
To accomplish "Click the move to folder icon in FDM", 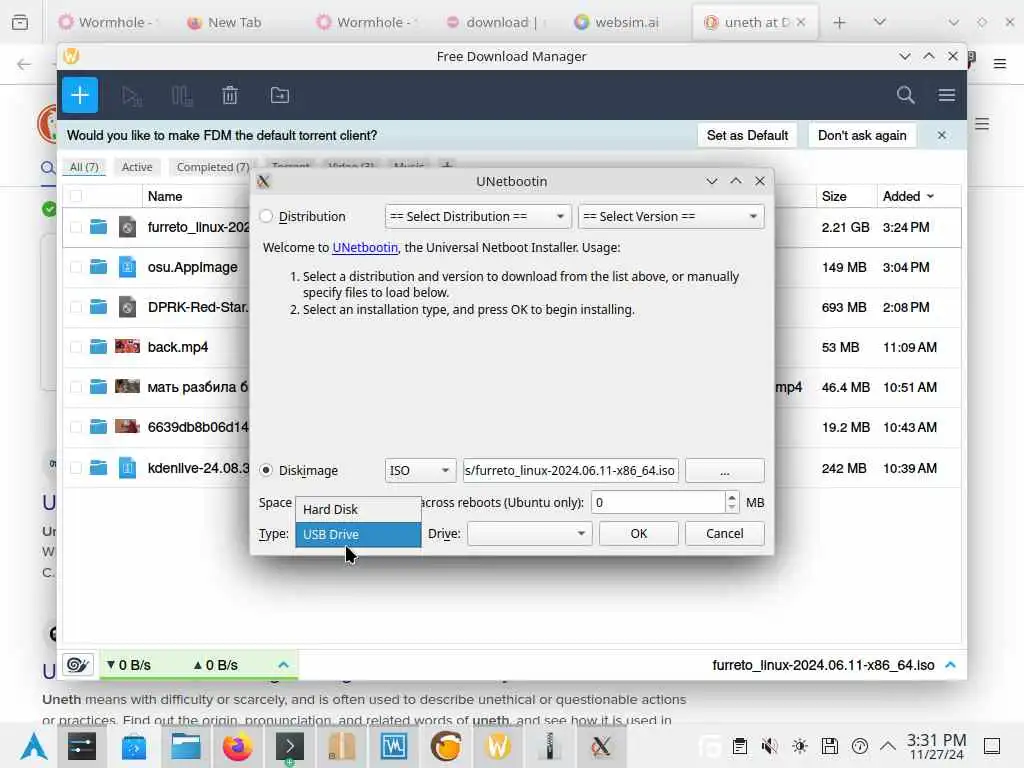I will (x=280, y=95).
